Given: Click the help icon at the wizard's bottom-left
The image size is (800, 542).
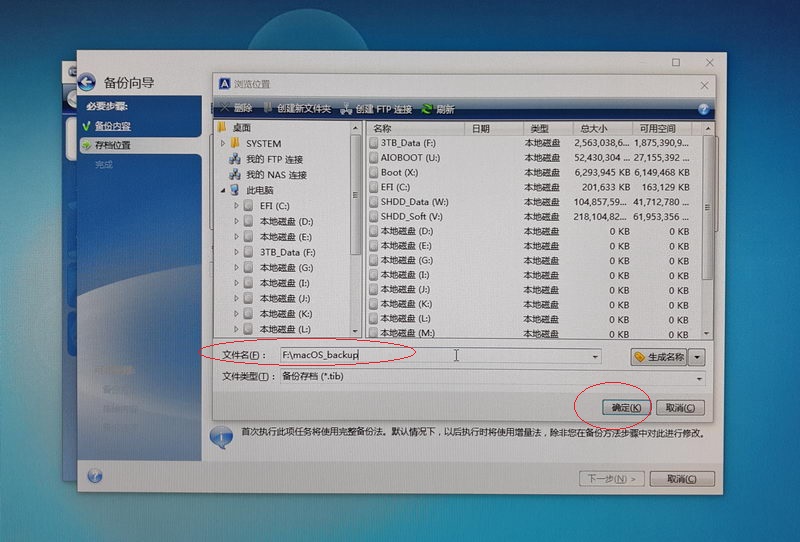Looking at the screenshot, I should 95,476.
